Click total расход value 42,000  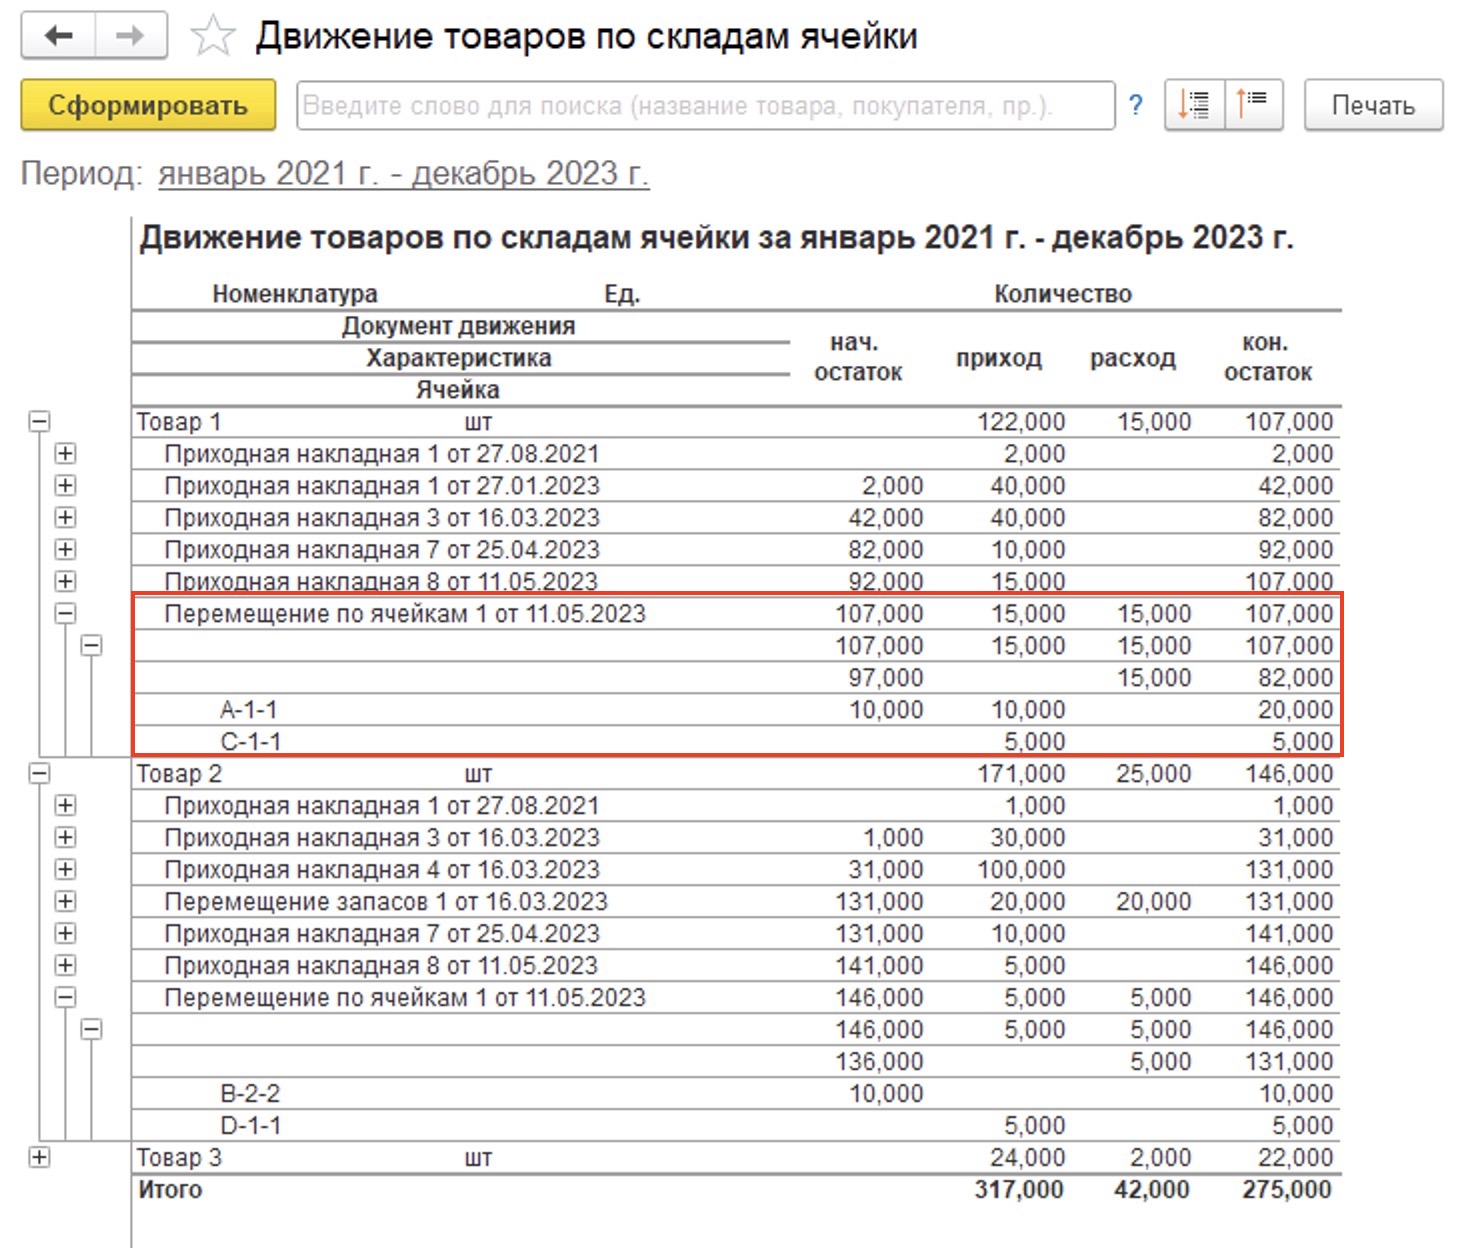click(x=1151, y=1190)
